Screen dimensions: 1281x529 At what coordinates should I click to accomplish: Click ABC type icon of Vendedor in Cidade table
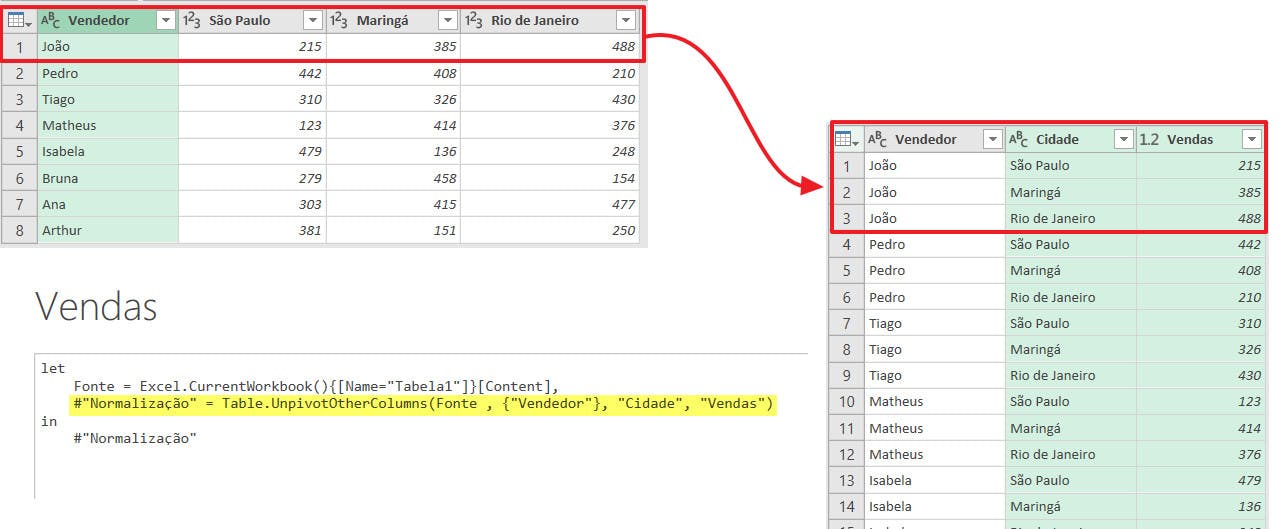[x=878, y=139]
